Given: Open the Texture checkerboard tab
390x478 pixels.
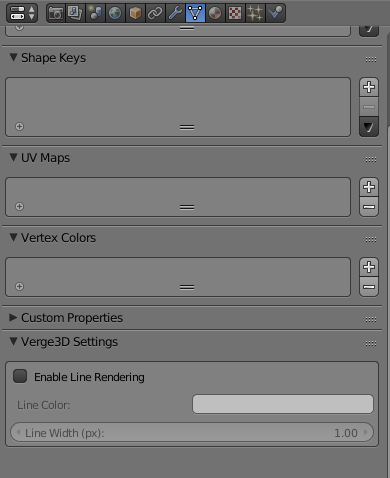Looking at the screenshot, I should click(x=235, y=13).
